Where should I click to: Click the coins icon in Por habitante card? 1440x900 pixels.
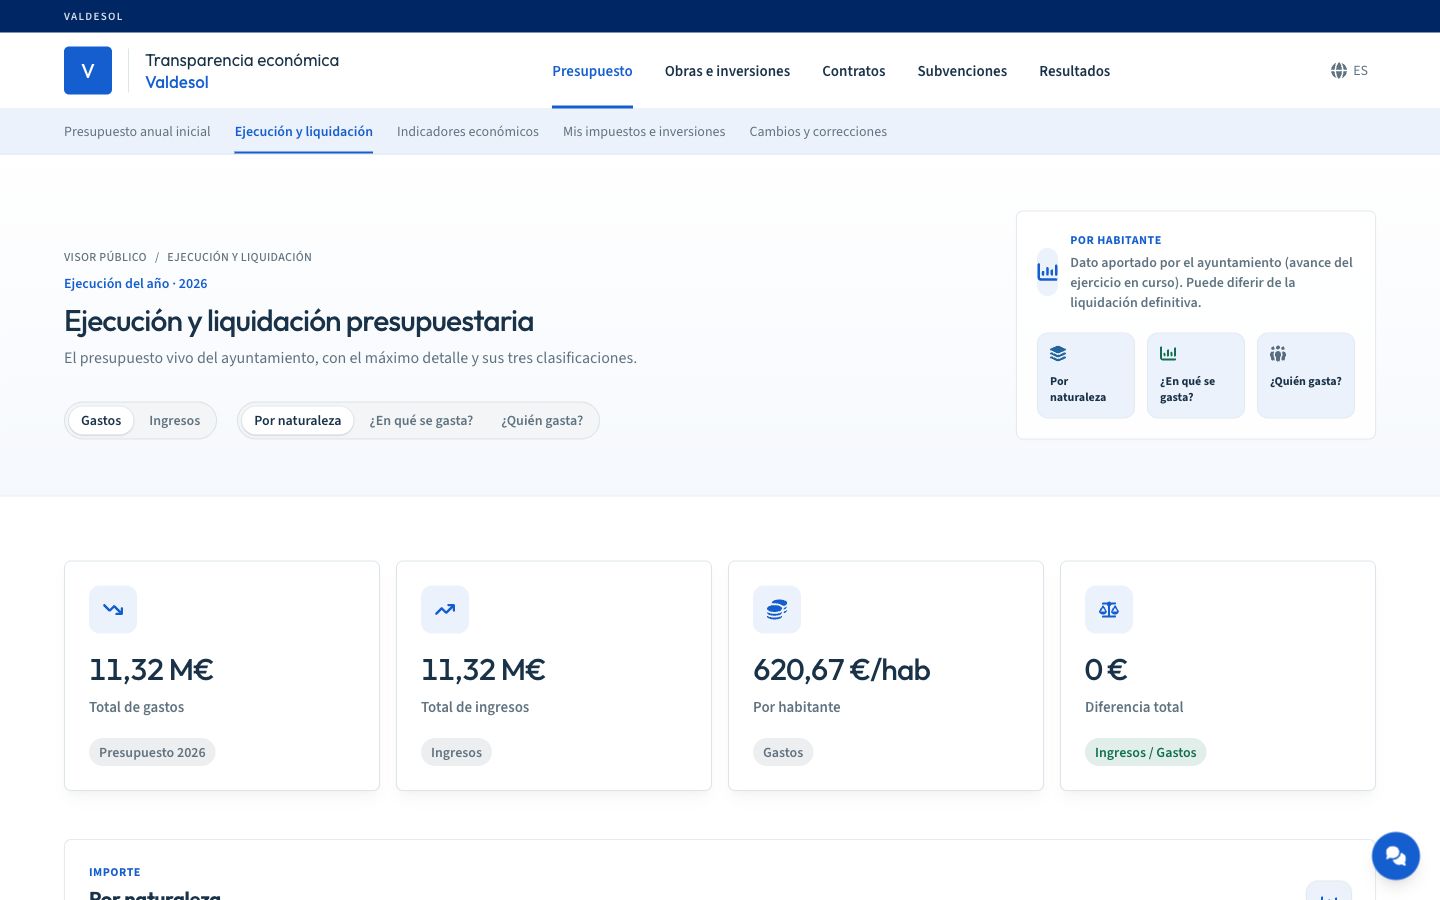point(777,609)
